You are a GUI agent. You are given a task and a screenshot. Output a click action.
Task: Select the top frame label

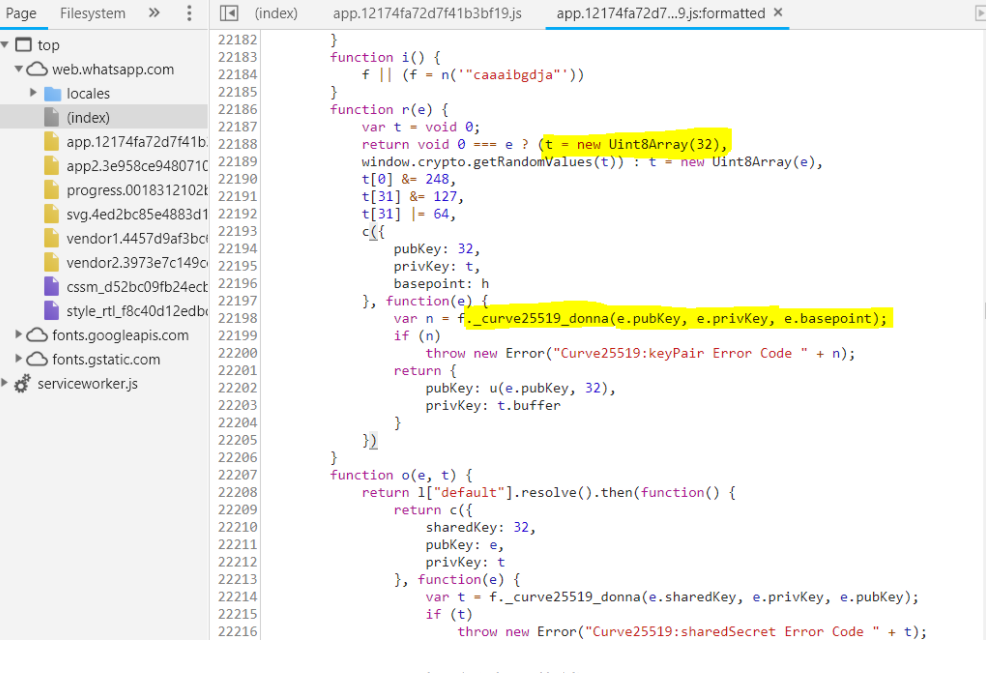pos(48,45)
